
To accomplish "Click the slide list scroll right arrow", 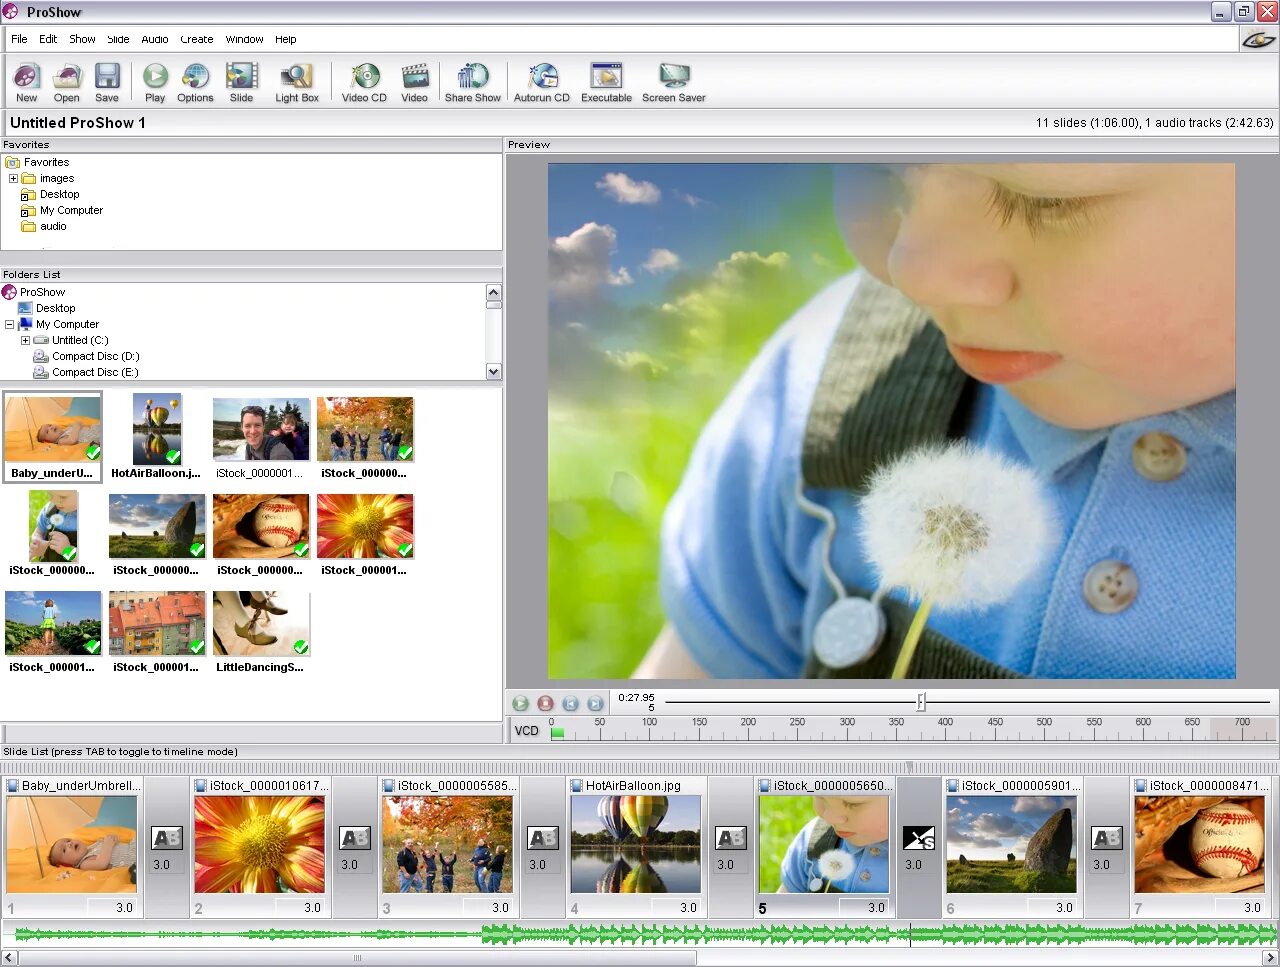I will (1270, 958).
